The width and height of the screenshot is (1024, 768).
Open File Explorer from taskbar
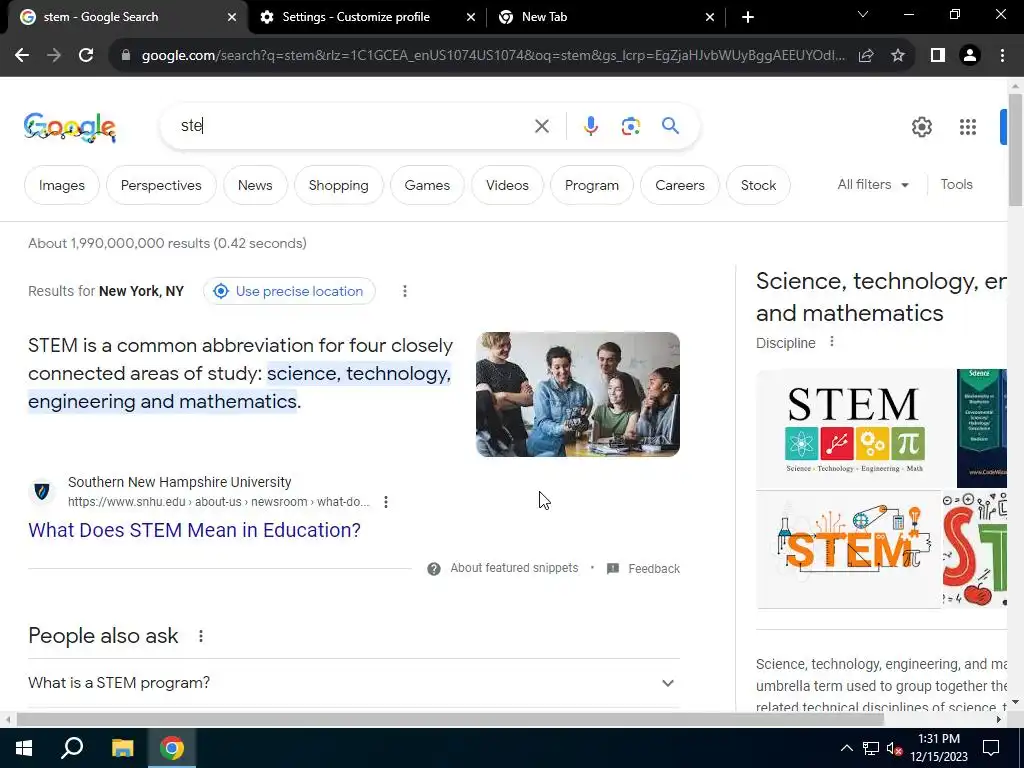122,748
